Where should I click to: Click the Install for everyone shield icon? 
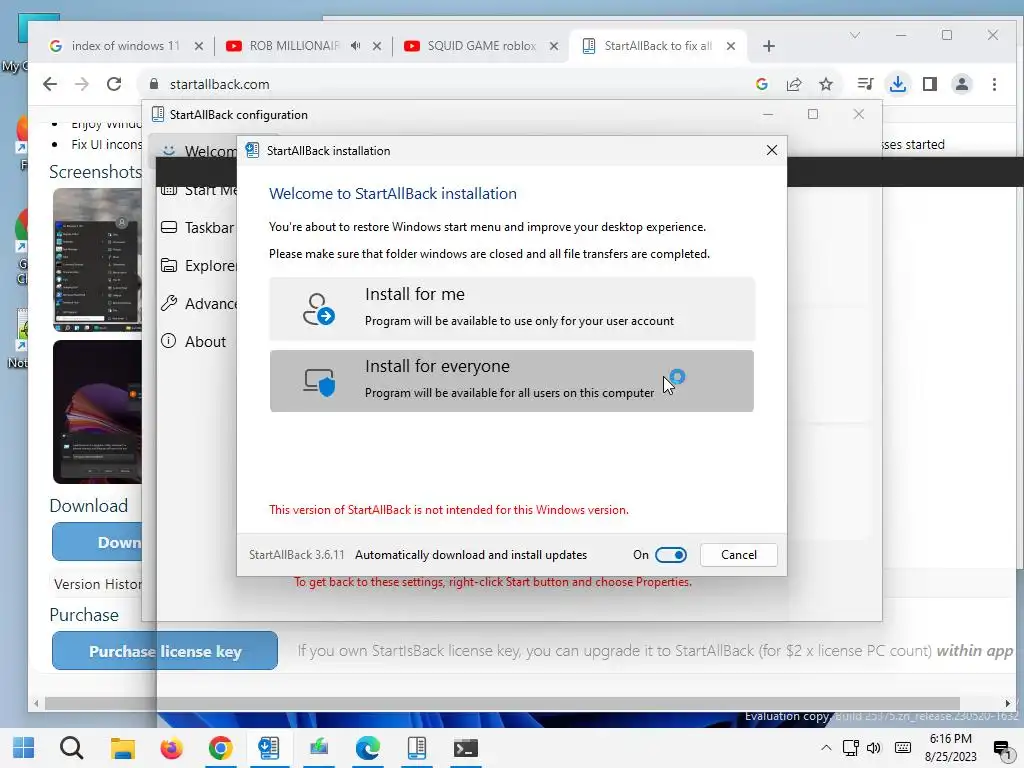(319, 381)
